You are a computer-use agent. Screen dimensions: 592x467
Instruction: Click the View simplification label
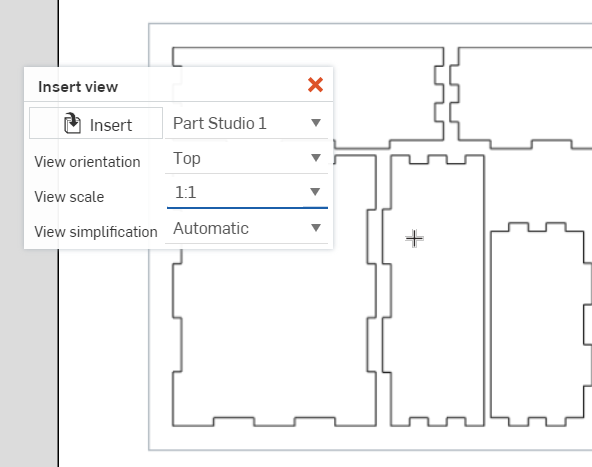tap(96, 231)
